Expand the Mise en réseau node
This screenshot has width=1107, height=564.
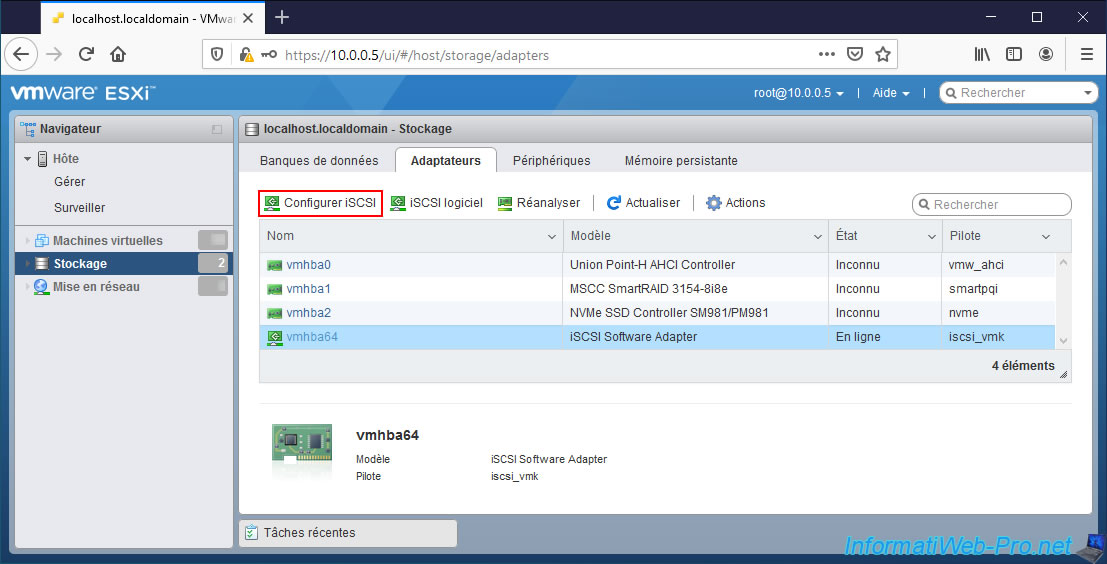[x=28, y=287]
